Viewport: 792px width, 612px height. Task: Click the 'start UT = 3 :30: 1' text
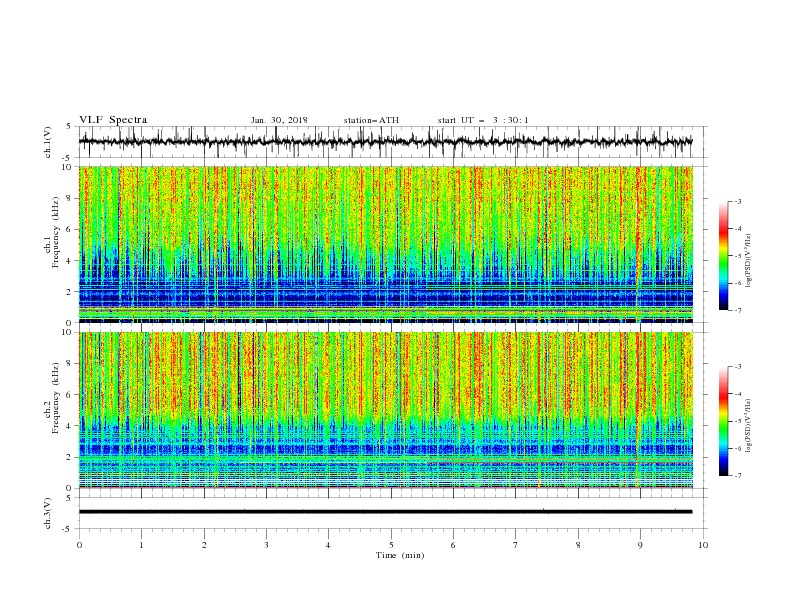(483, 120)
